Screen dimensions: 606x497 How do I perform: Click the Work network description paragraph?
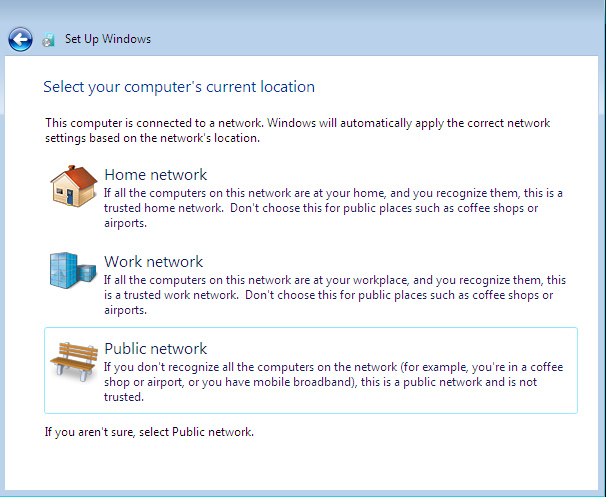coord(335,295)
